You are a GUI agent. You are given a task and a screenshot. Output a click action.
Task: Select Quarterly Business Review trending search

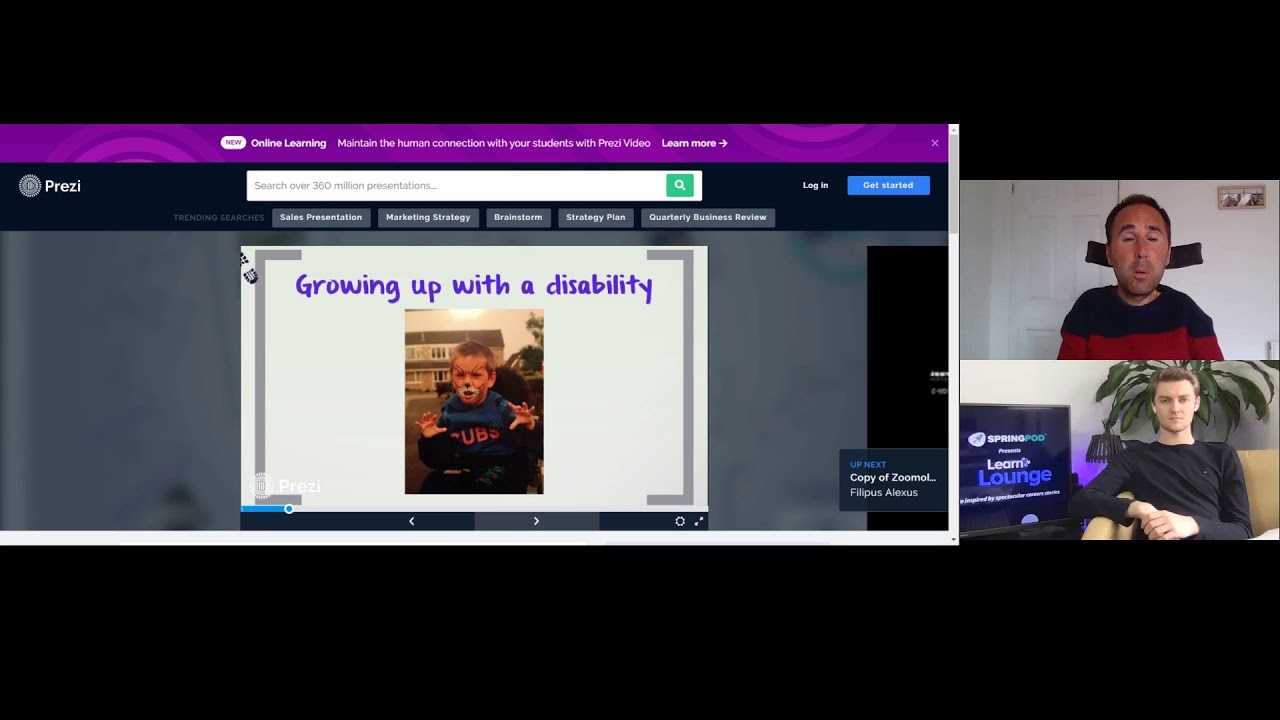click(x=708, y=217)
